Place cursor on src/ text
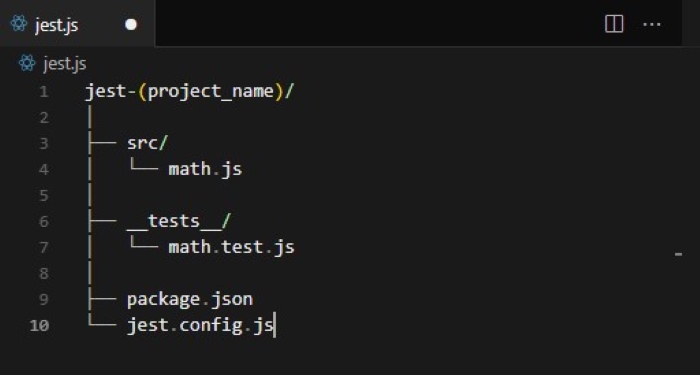This screenshot has width=700, height=375. tap(147, 143)
